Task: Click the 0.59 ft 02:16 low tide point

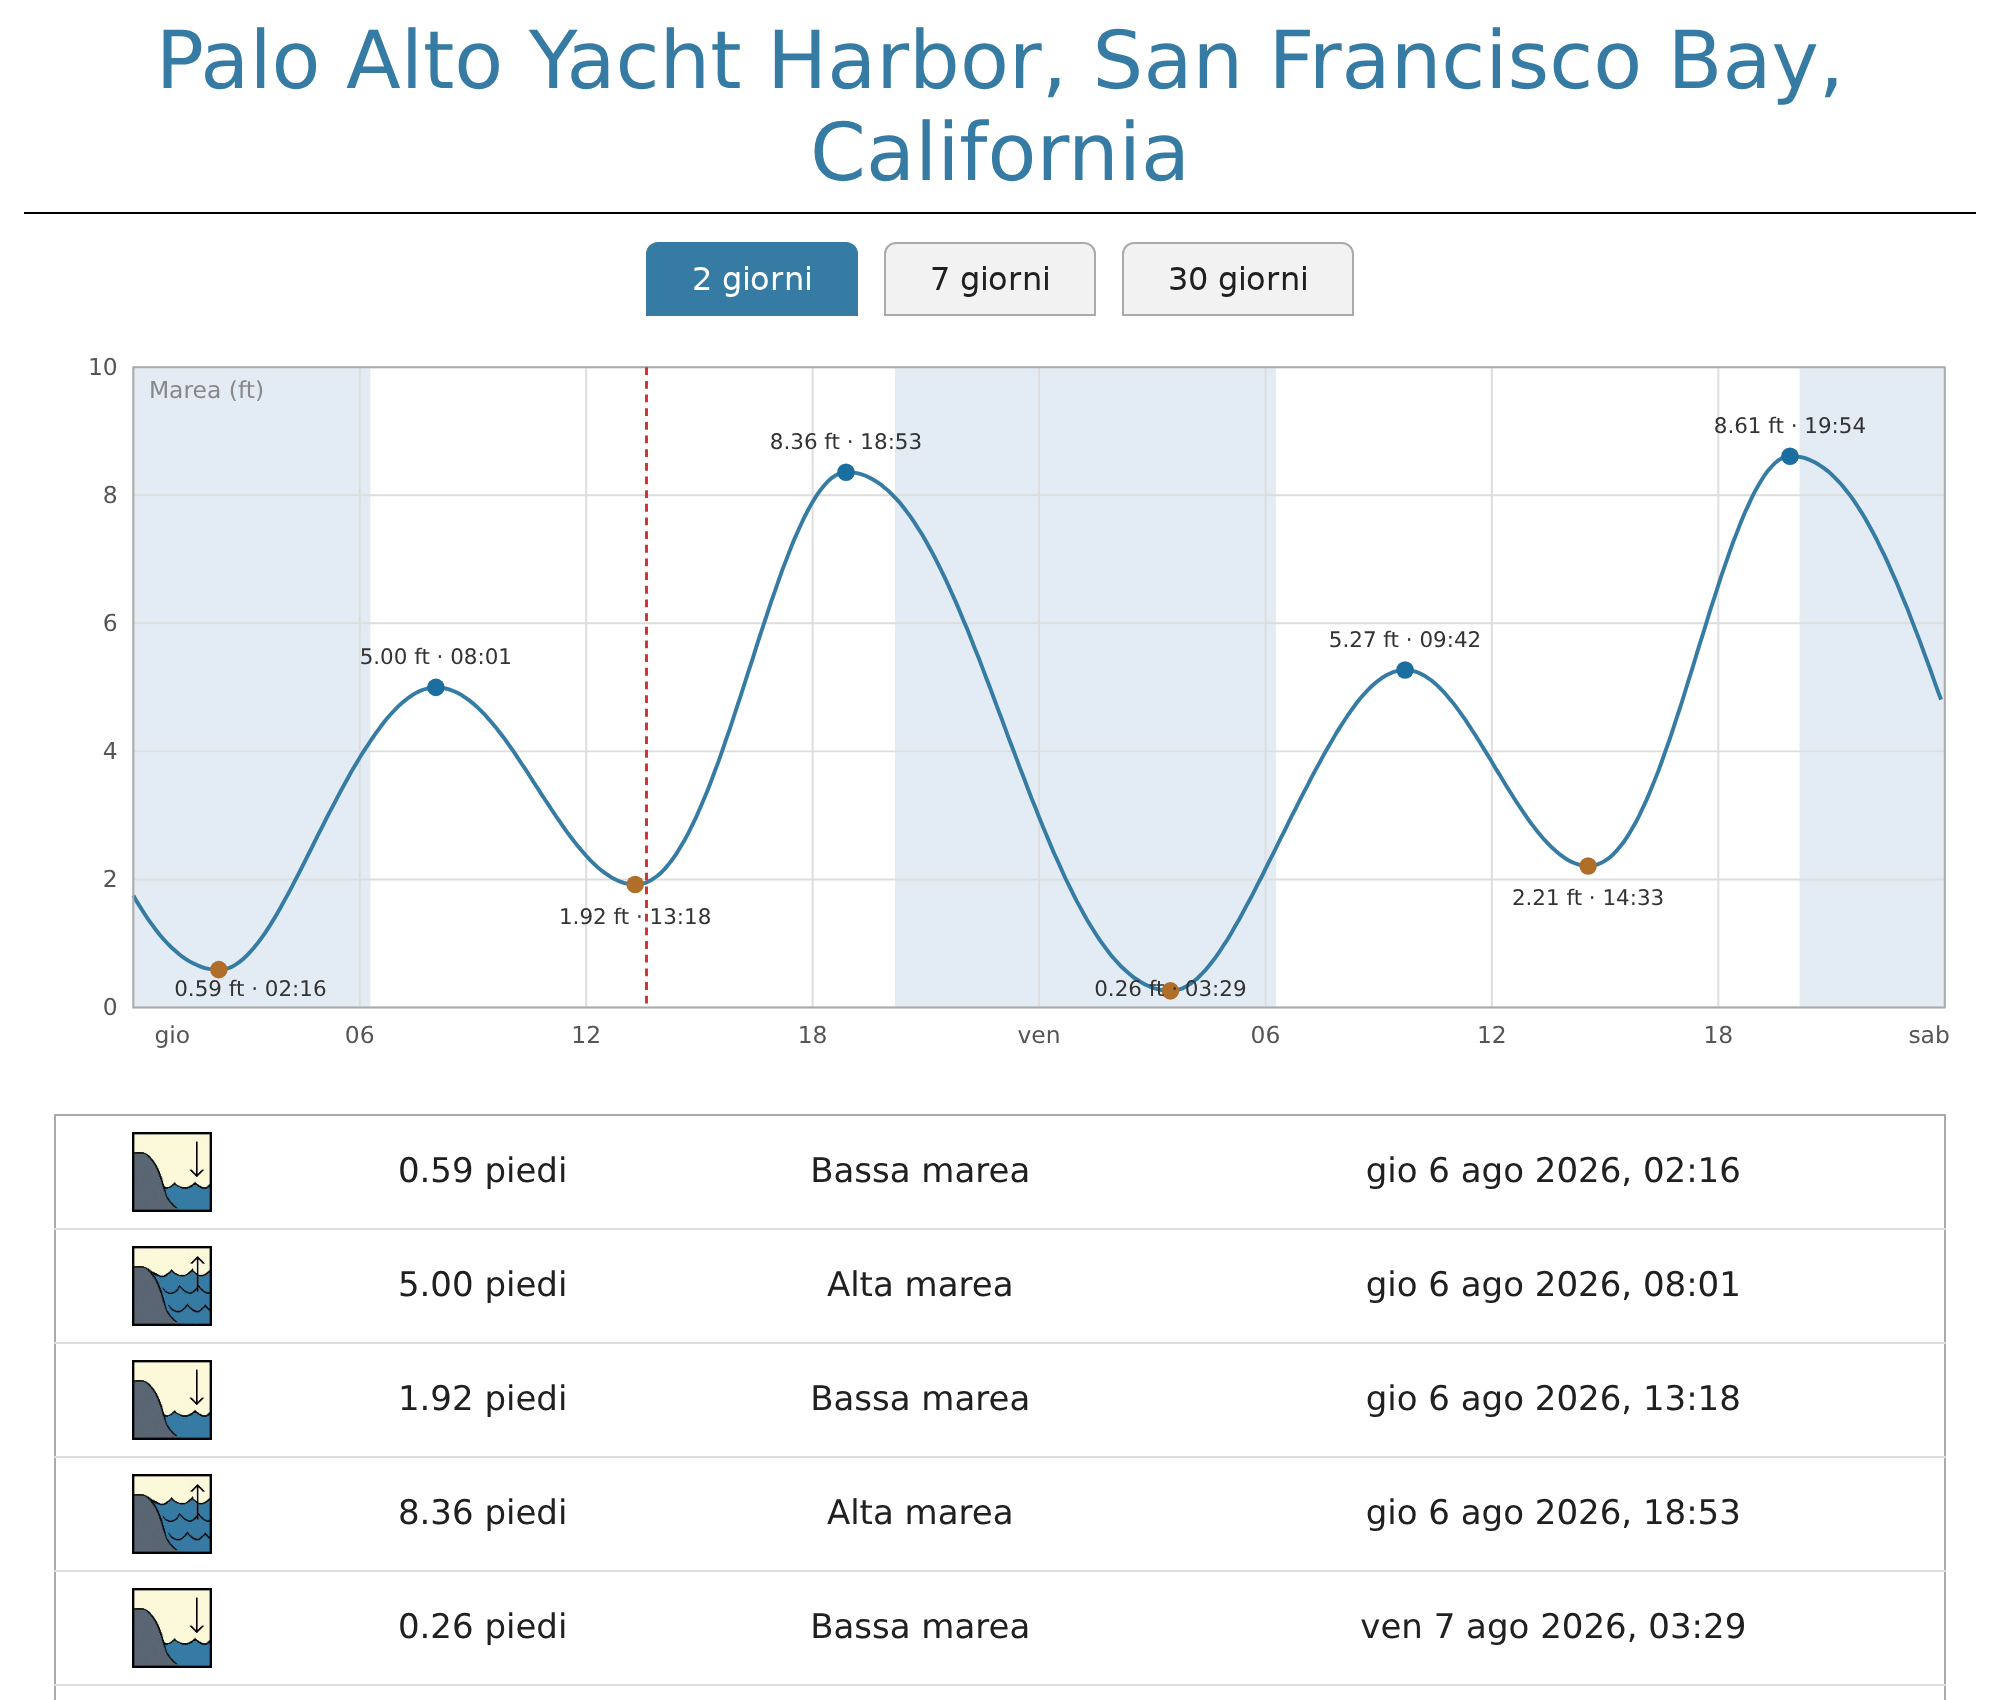Action: [219, 970]
